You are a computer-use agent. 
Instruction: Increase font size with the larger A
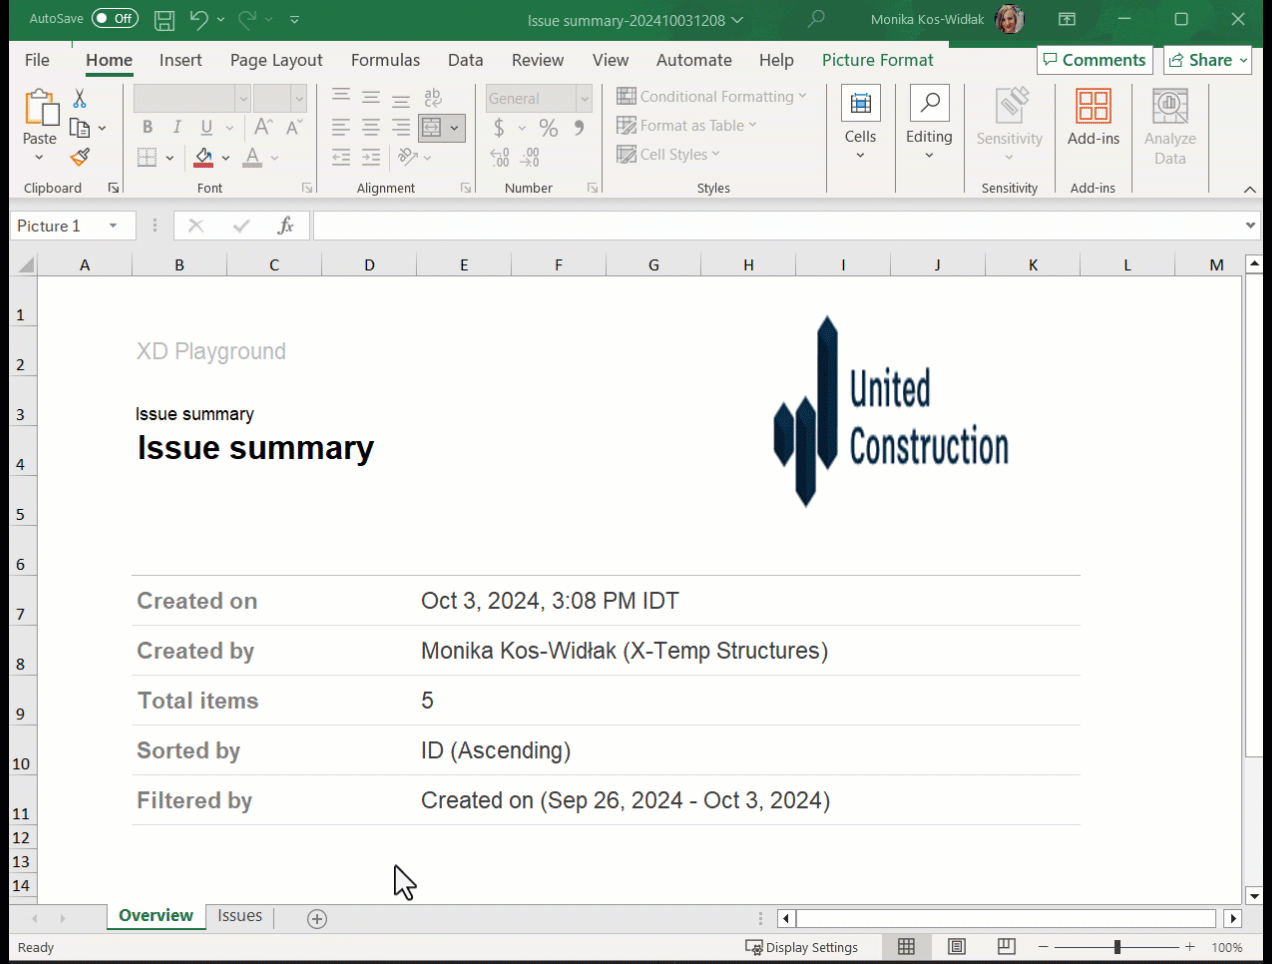(263, 127)
